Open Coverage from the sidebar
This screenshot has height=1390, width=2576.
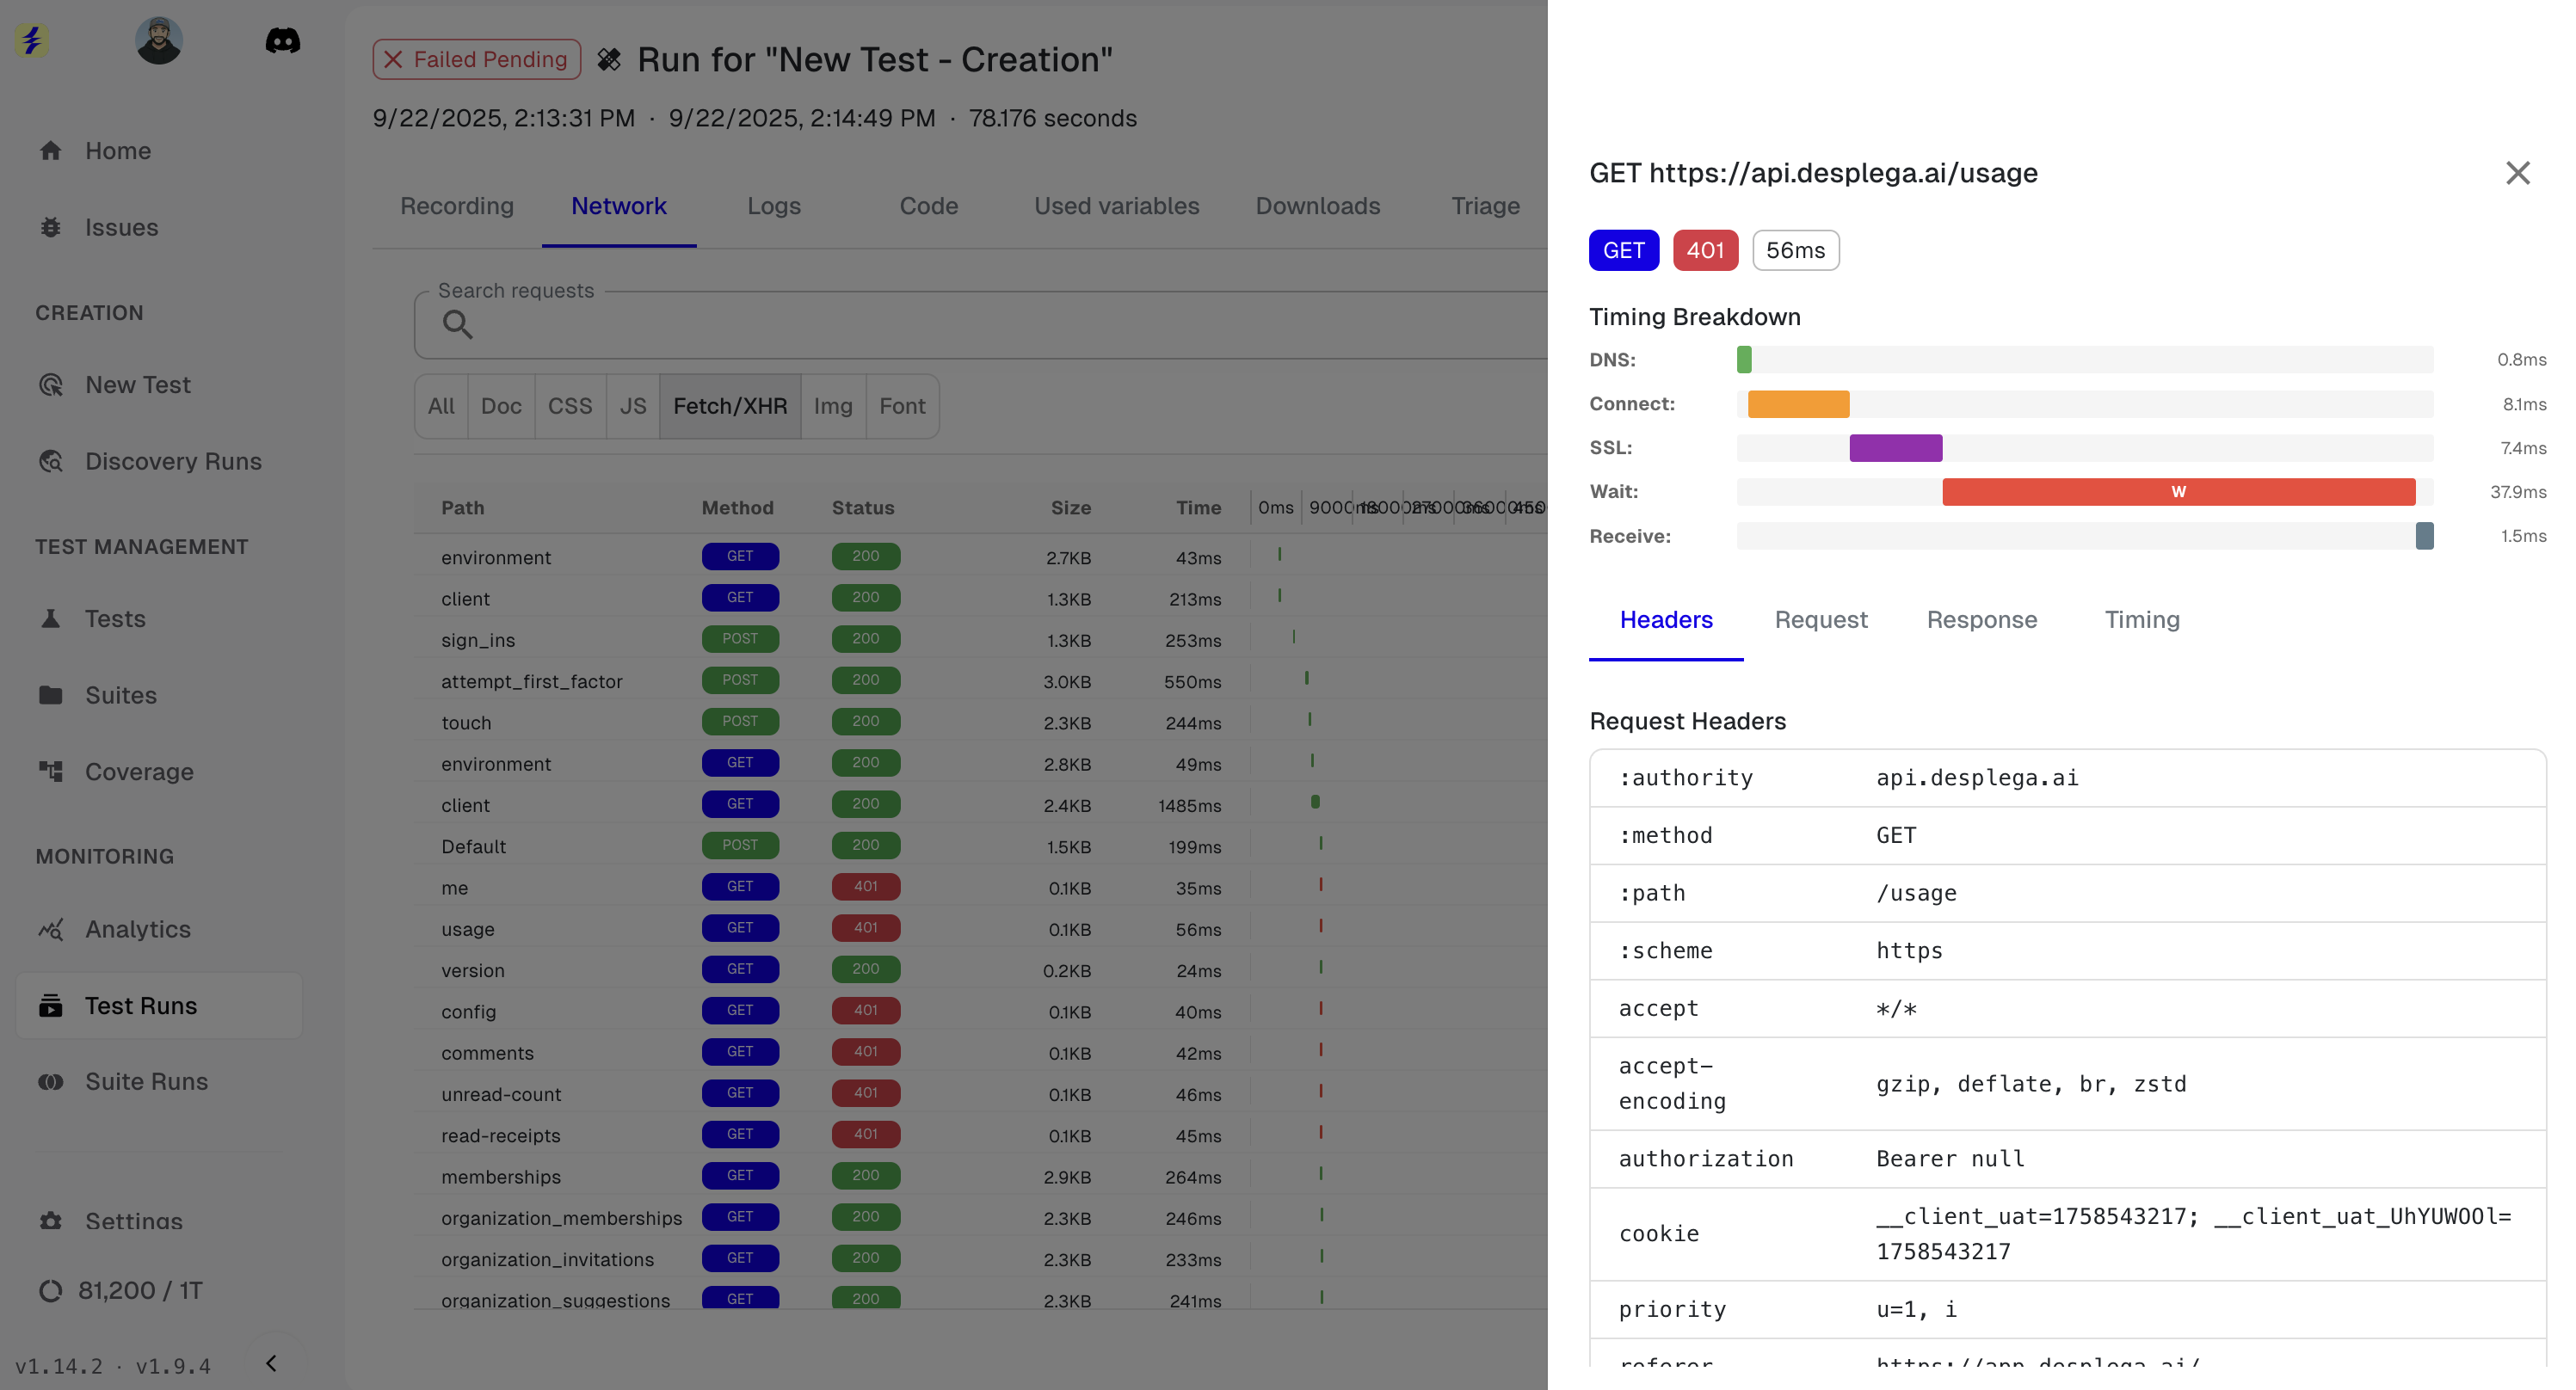click(138, 772)
